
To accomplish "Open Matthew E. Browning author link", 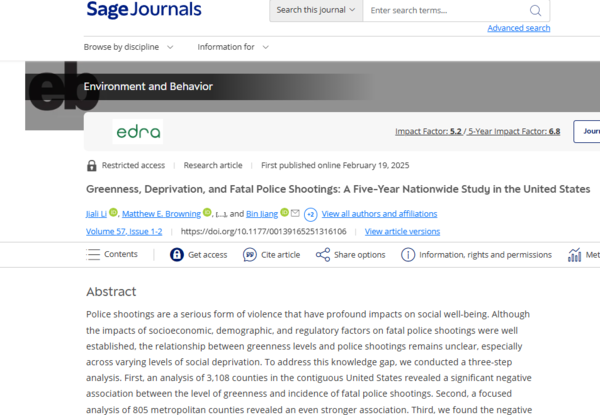I will coord(160,214).
